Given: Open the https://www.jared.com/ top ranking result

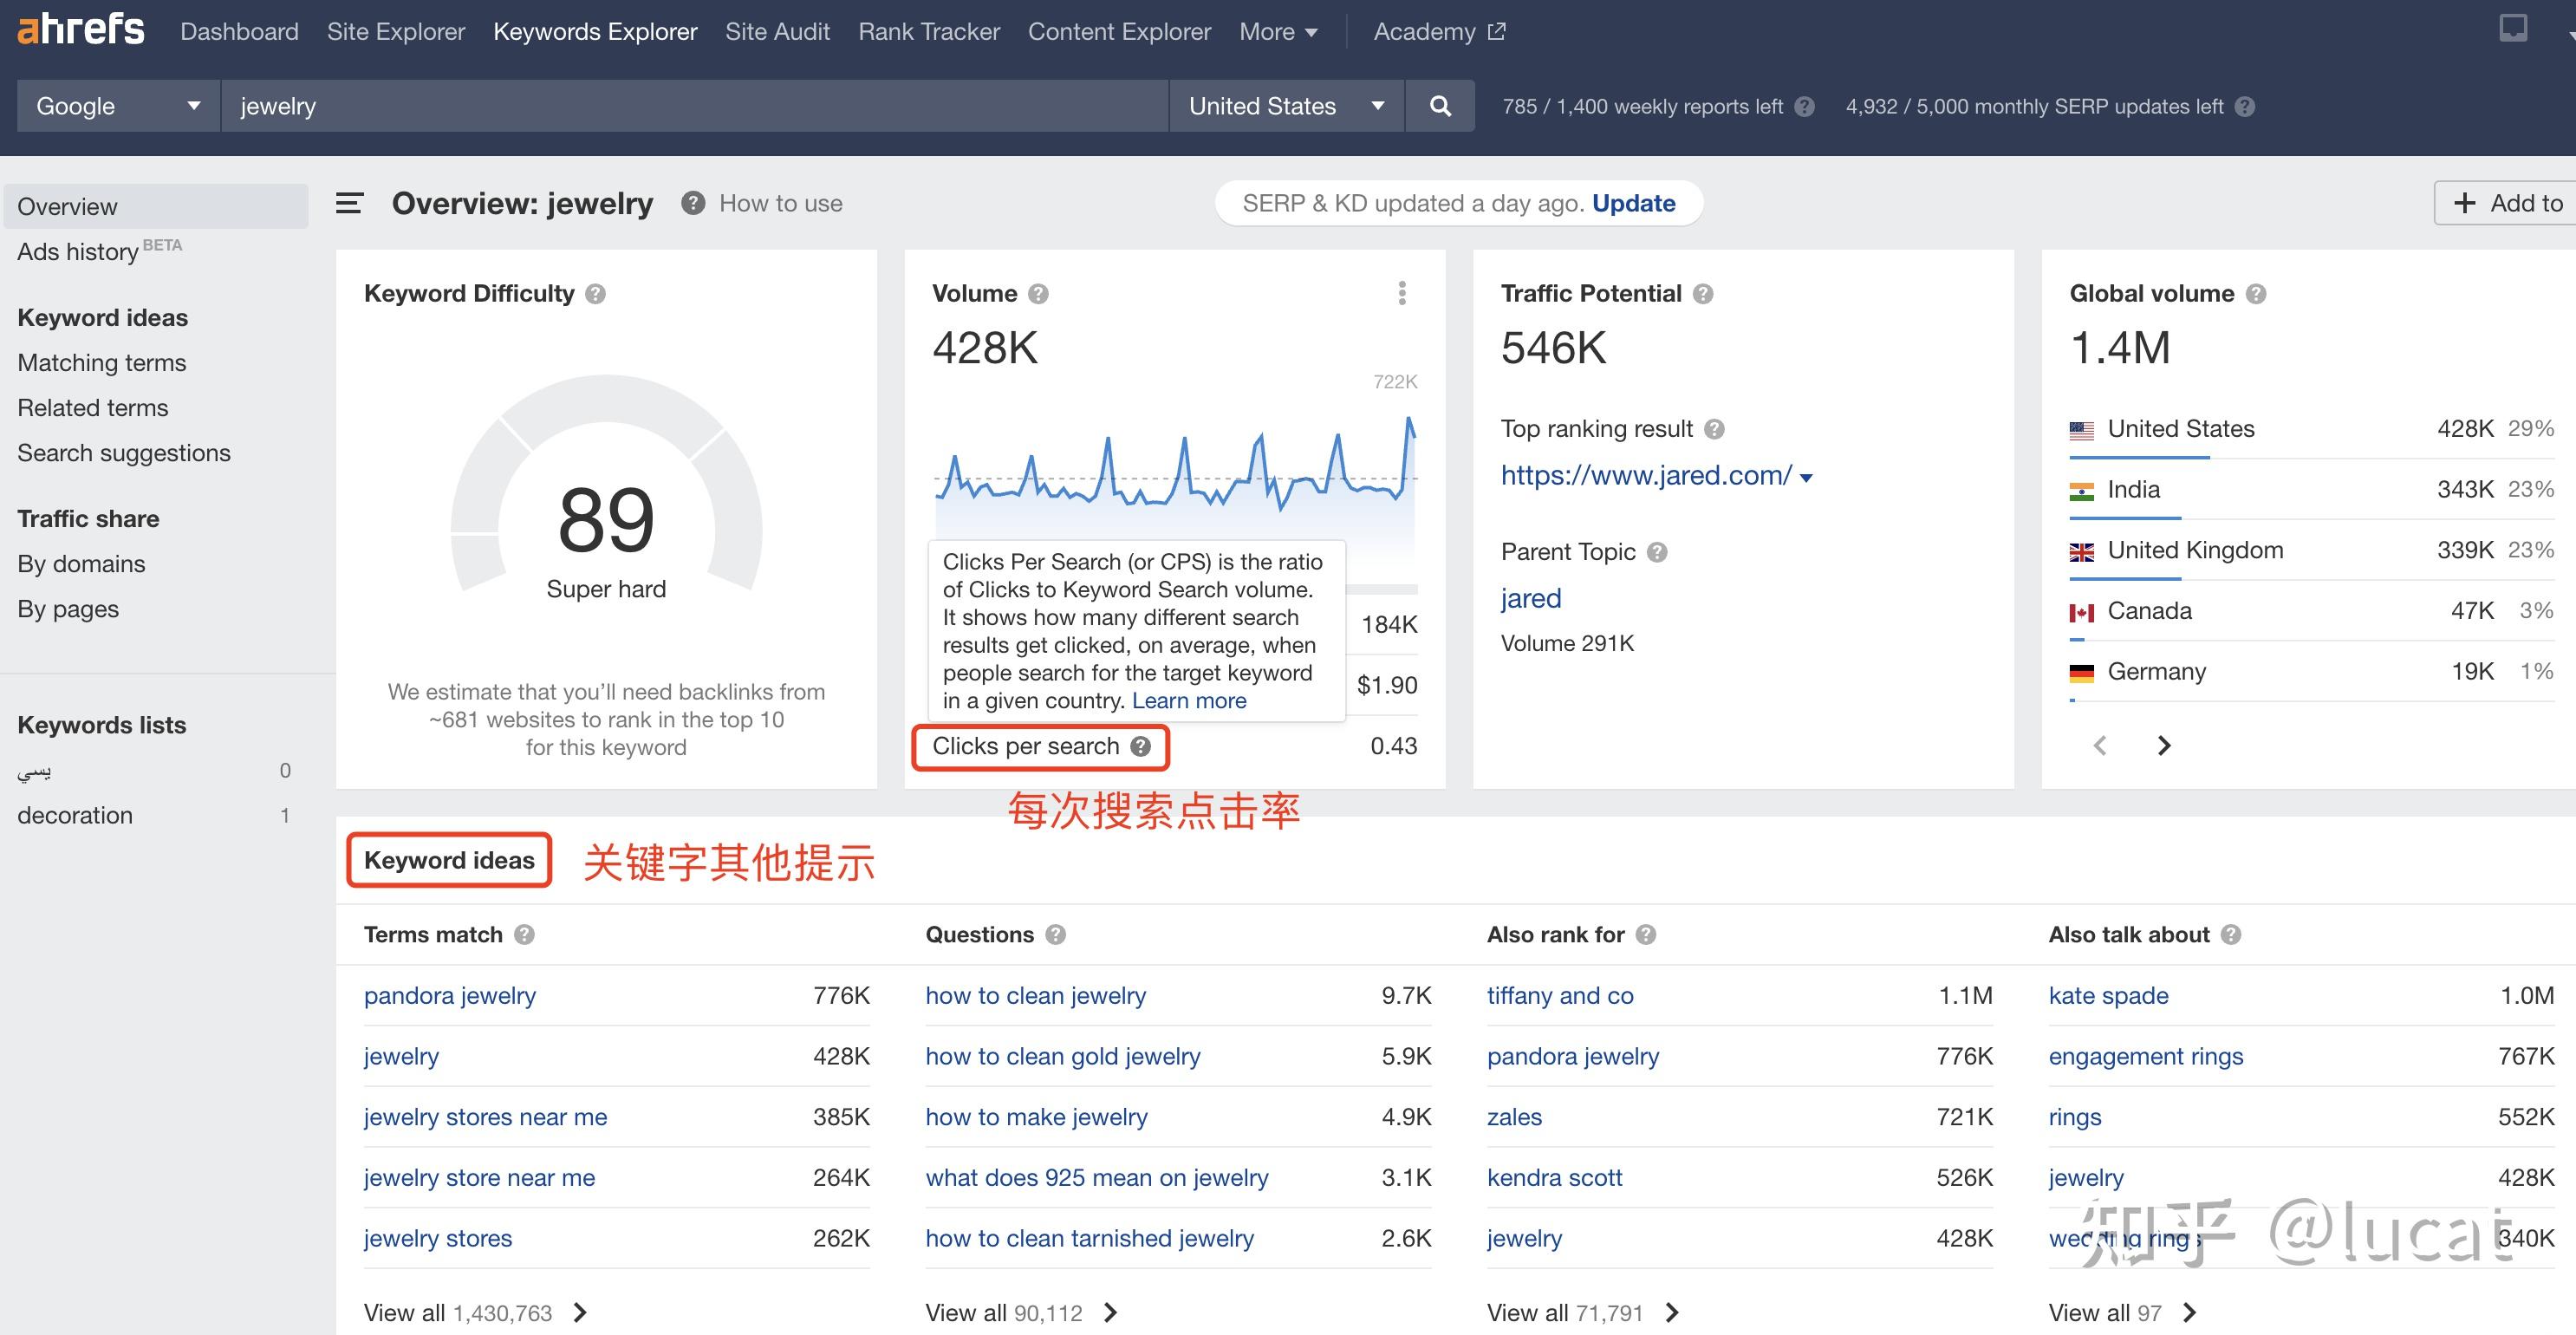Looking at the screenshot, I should pyautogui.click(x=1644, y=475).
